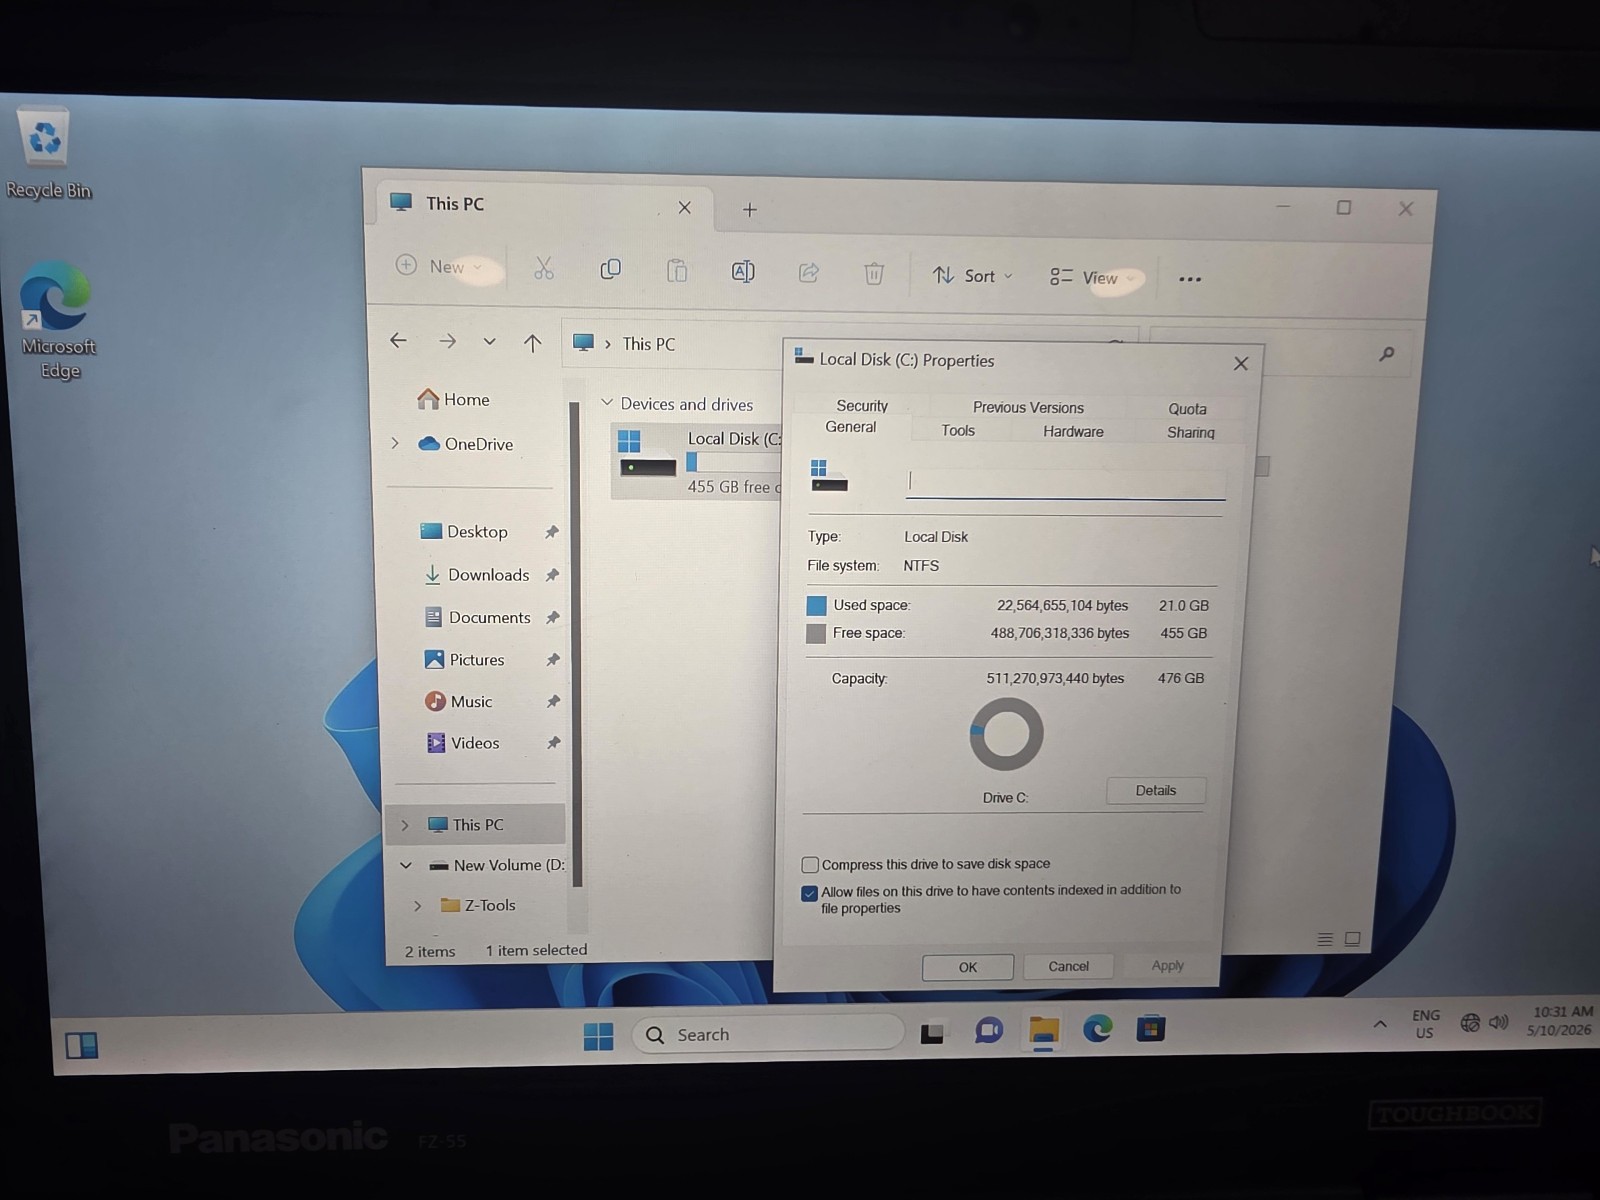
Task: Collapse New Volume (D:) tree node
Action: click(405, 865)
